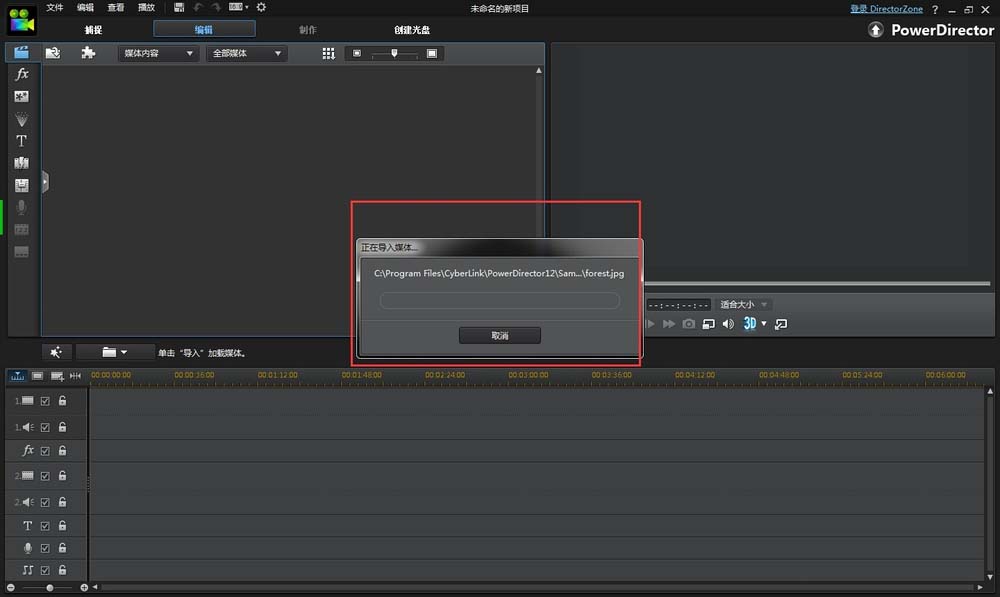
Task: Open the 适合大小 preview size dropdown
Action: (x=744, y=304)
